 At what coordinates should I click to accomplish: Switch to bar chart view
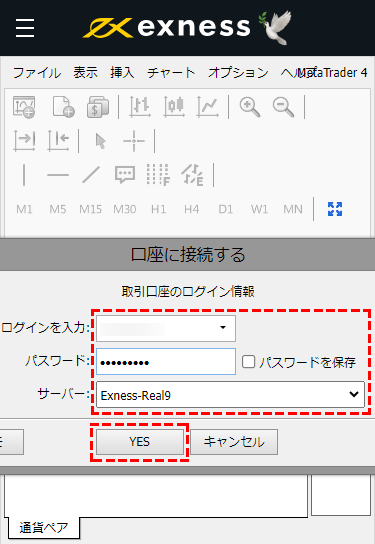(x=140, y=107)
